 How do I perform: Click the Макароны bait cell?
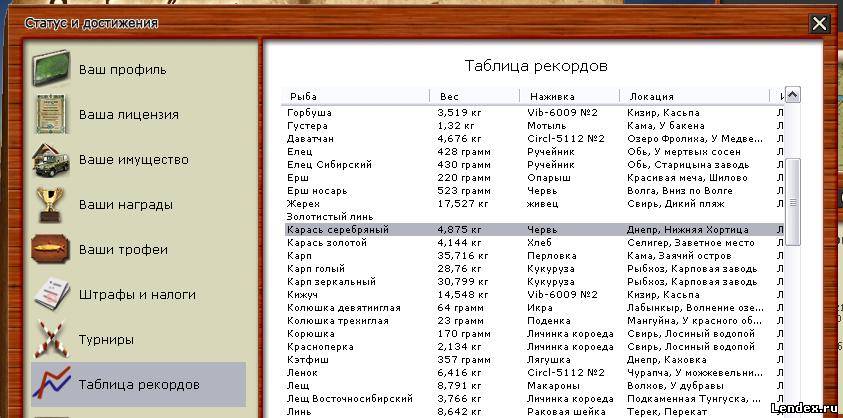pos(553,386)
